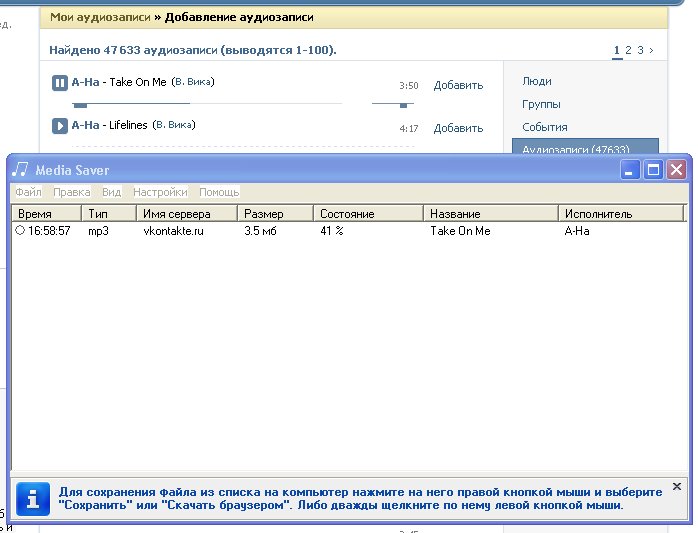This screenshot has width=698, height=533.
Task: Play the A-Ha Lifelines track
Action: click(59, 126)
